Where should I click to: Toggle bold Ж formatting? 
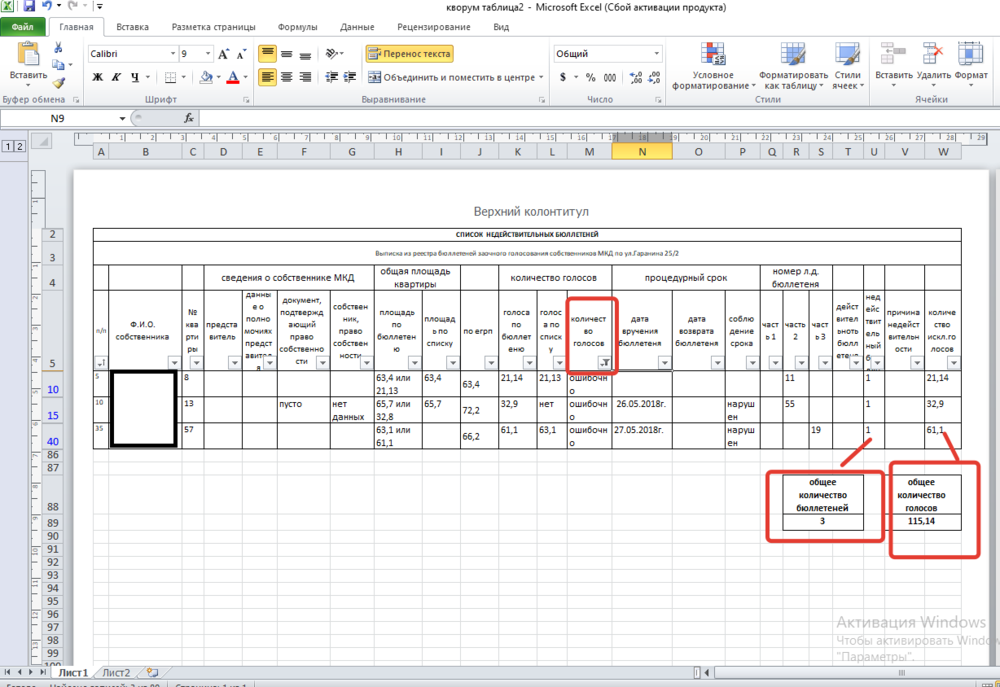[97, 77]
